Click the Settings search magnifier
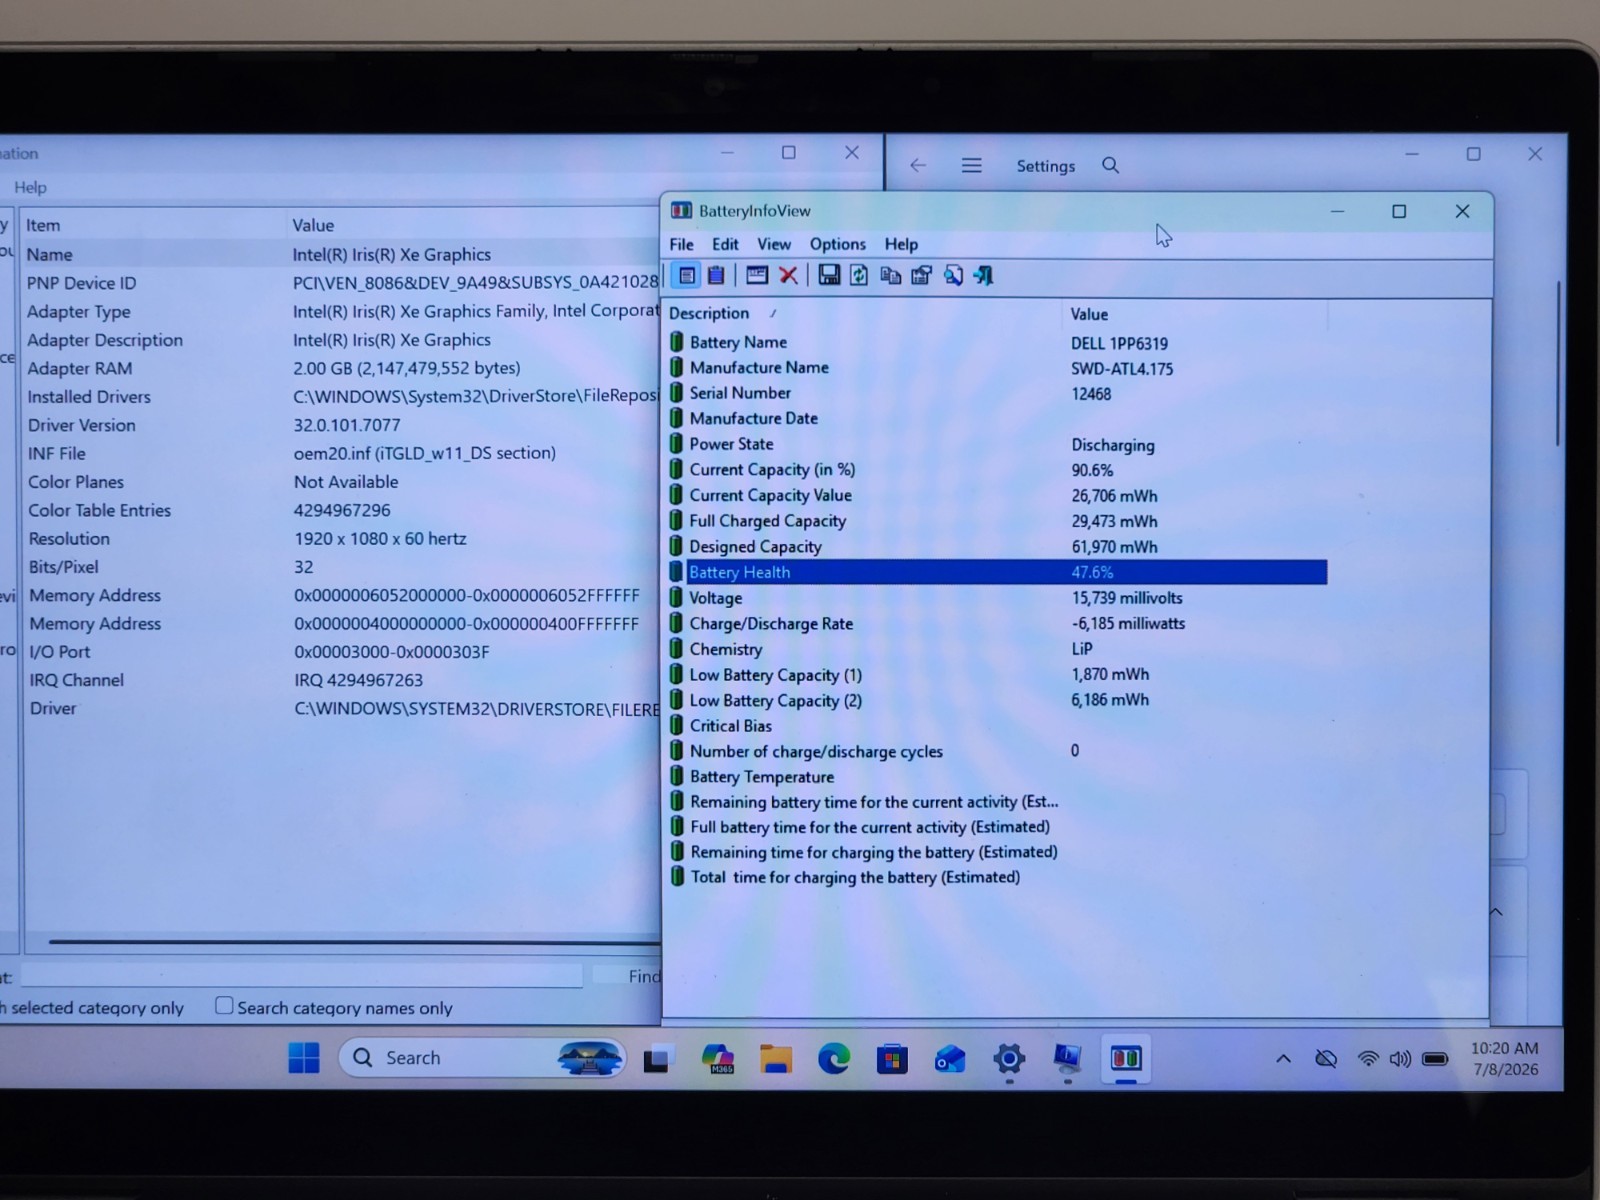This screenshot has height=1200, width=1600. 1110,165
